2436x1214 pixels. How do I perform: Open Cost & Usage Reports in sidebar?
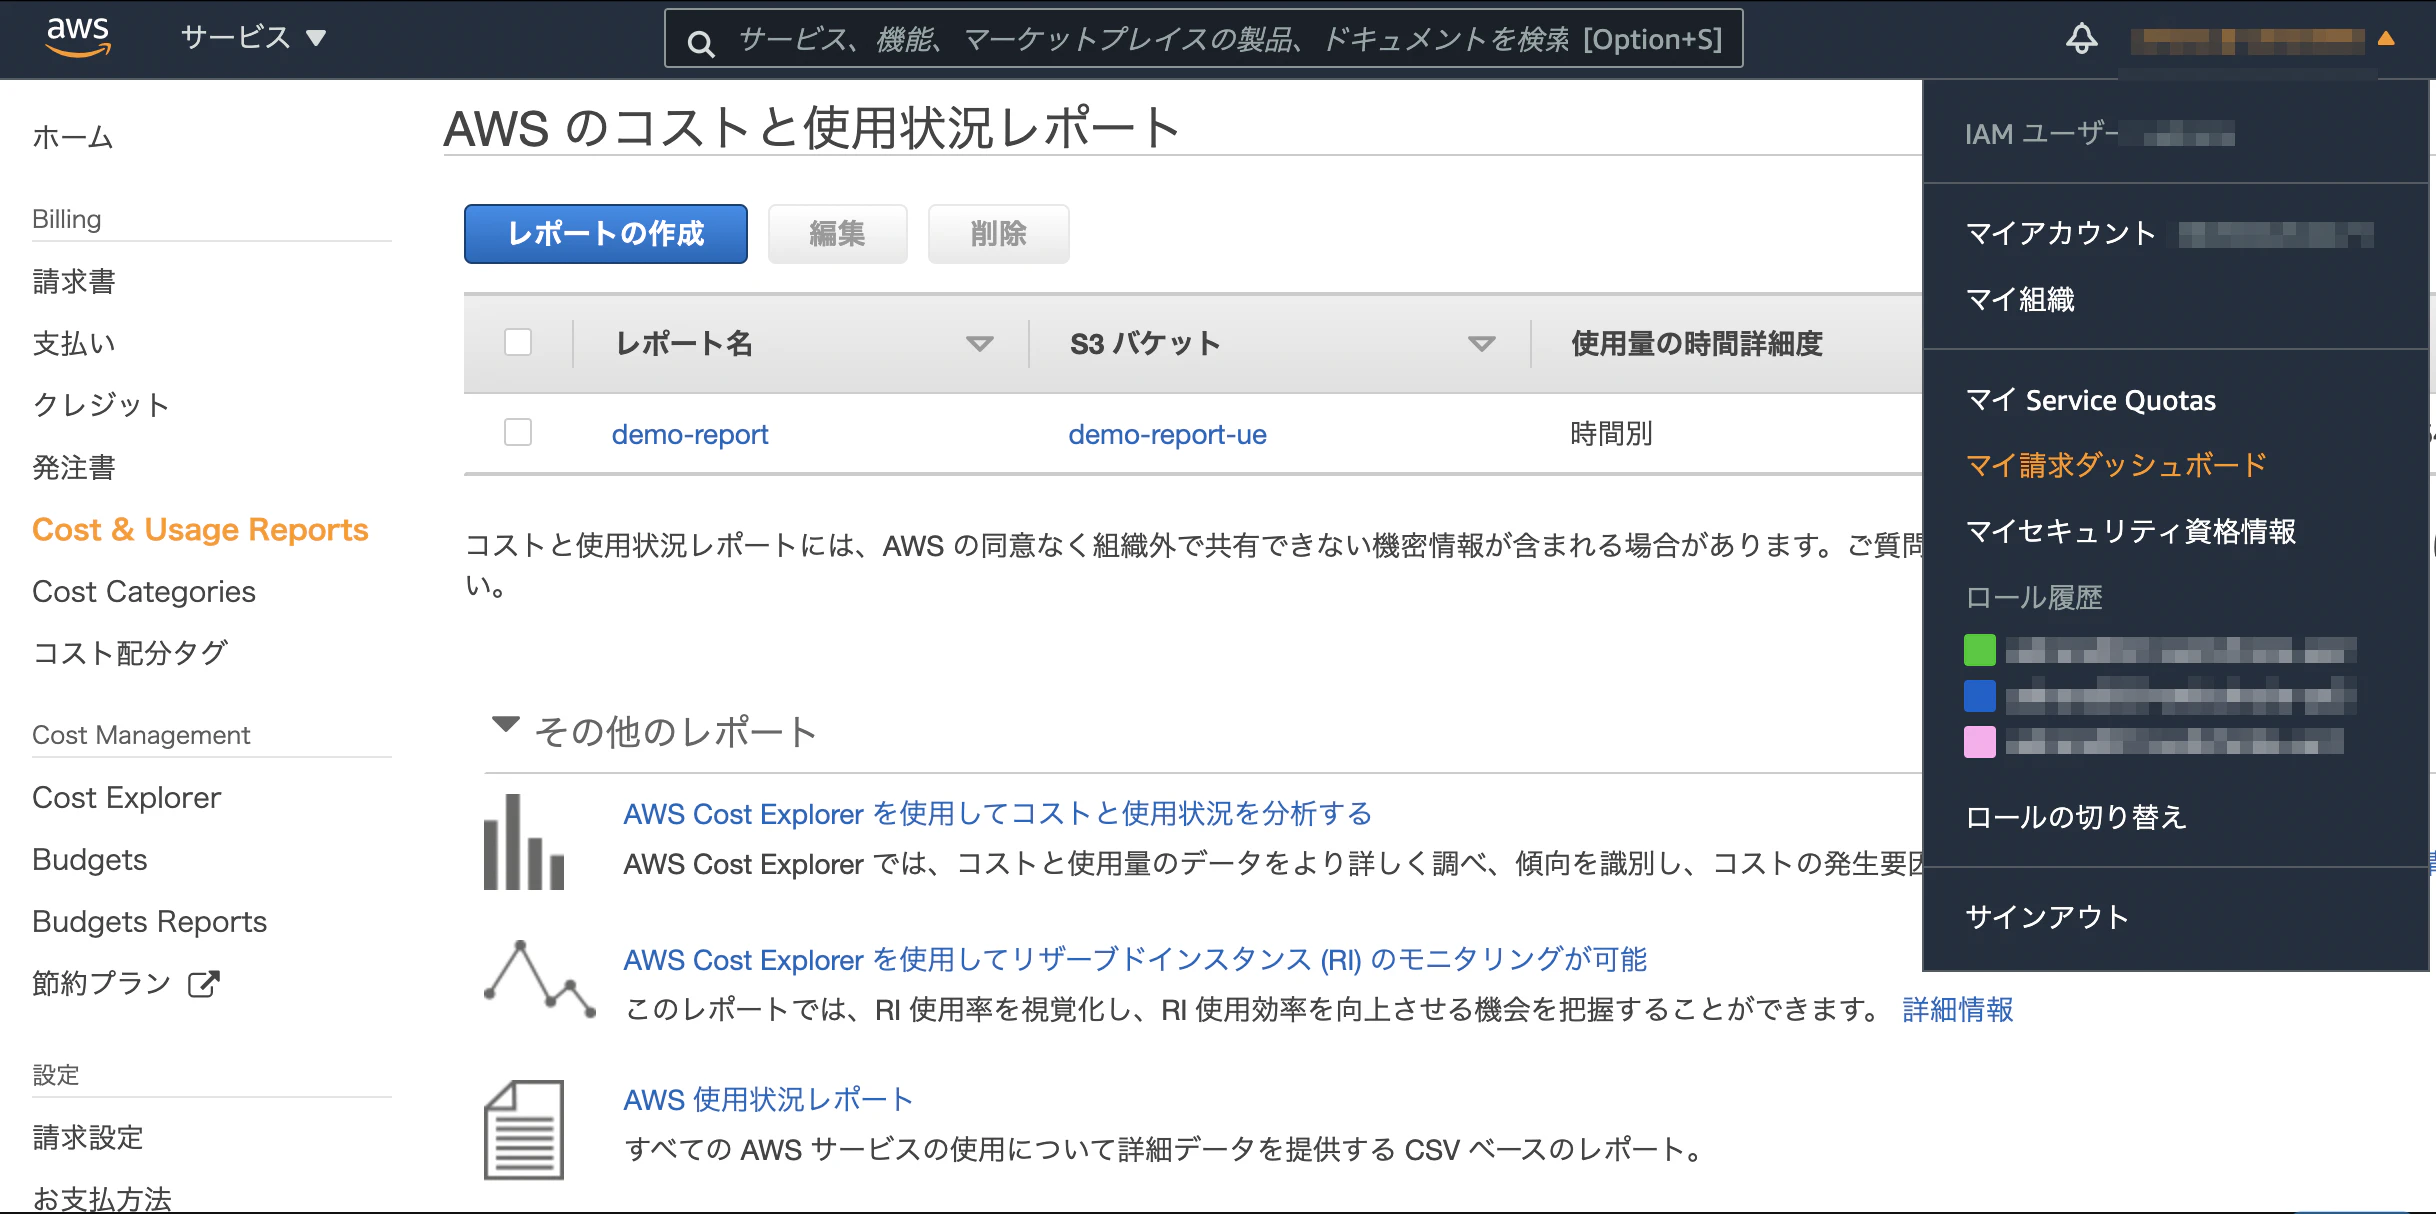[200, 530]
